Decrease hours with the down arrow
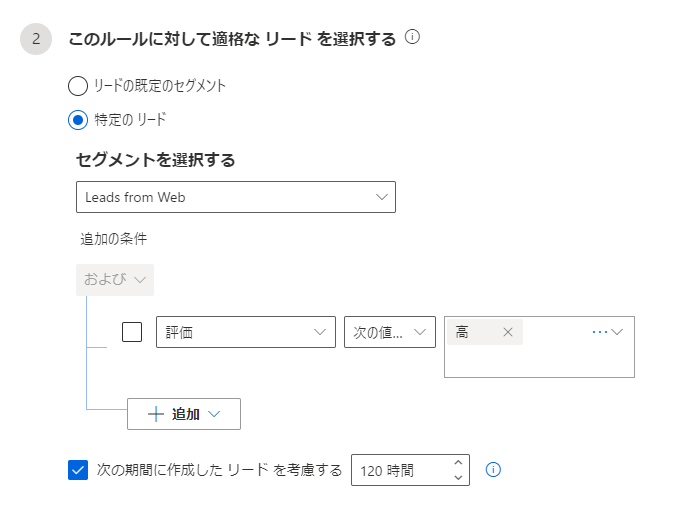Image resolution: width=692 pixels, height=506 pixels. coord(458,477)
